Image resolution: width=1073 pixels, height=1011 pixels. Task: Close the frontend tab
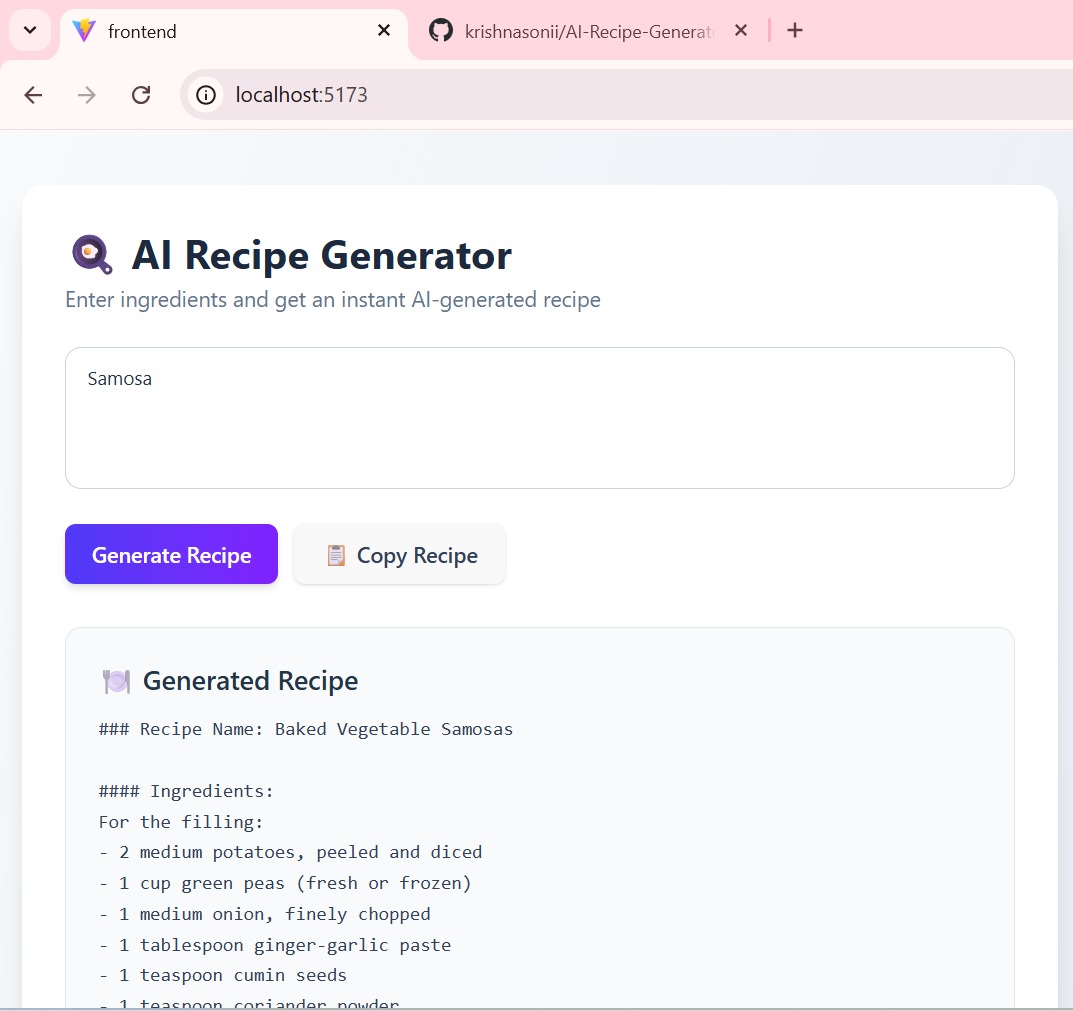click(384, 30)
